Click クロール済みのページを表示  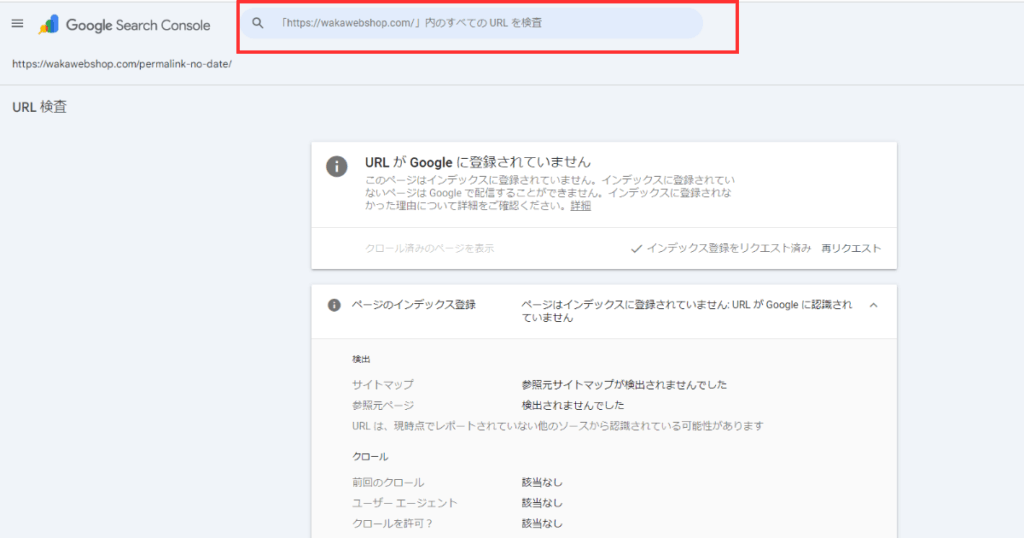[x=430, y=248]
